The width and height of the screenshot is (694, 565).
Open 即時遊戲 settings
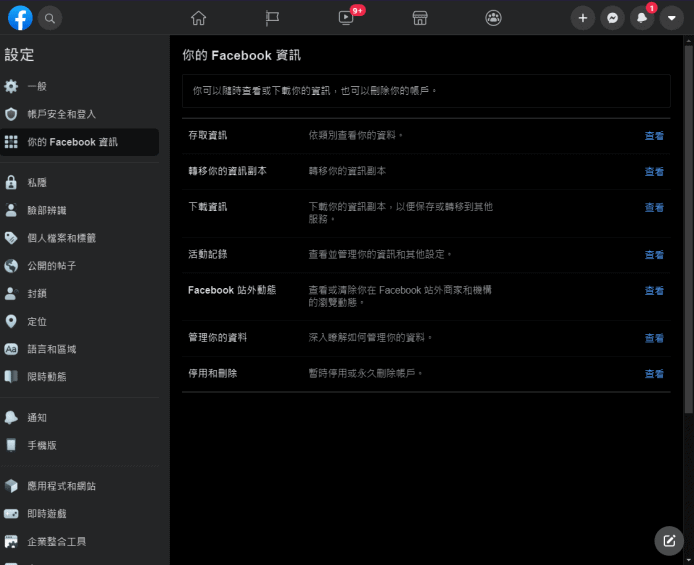point(80,514)
